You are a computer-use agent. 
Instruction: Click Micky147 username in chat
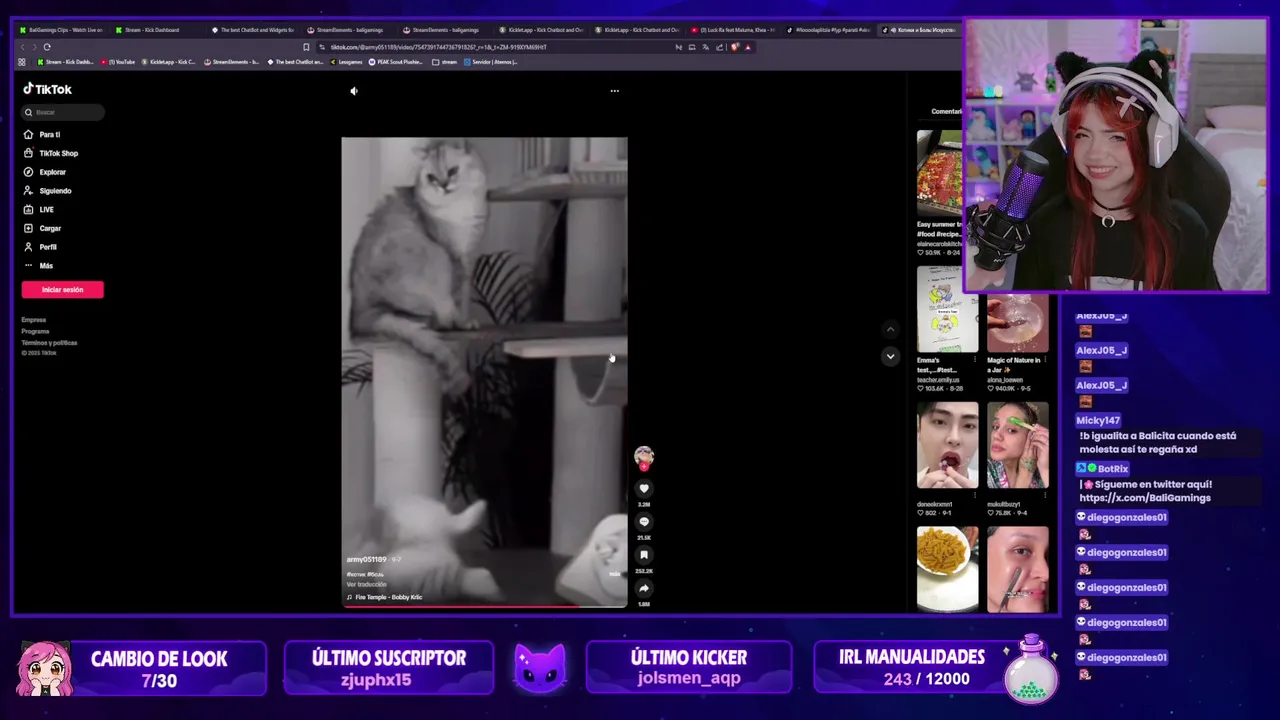coord(1098,421)
